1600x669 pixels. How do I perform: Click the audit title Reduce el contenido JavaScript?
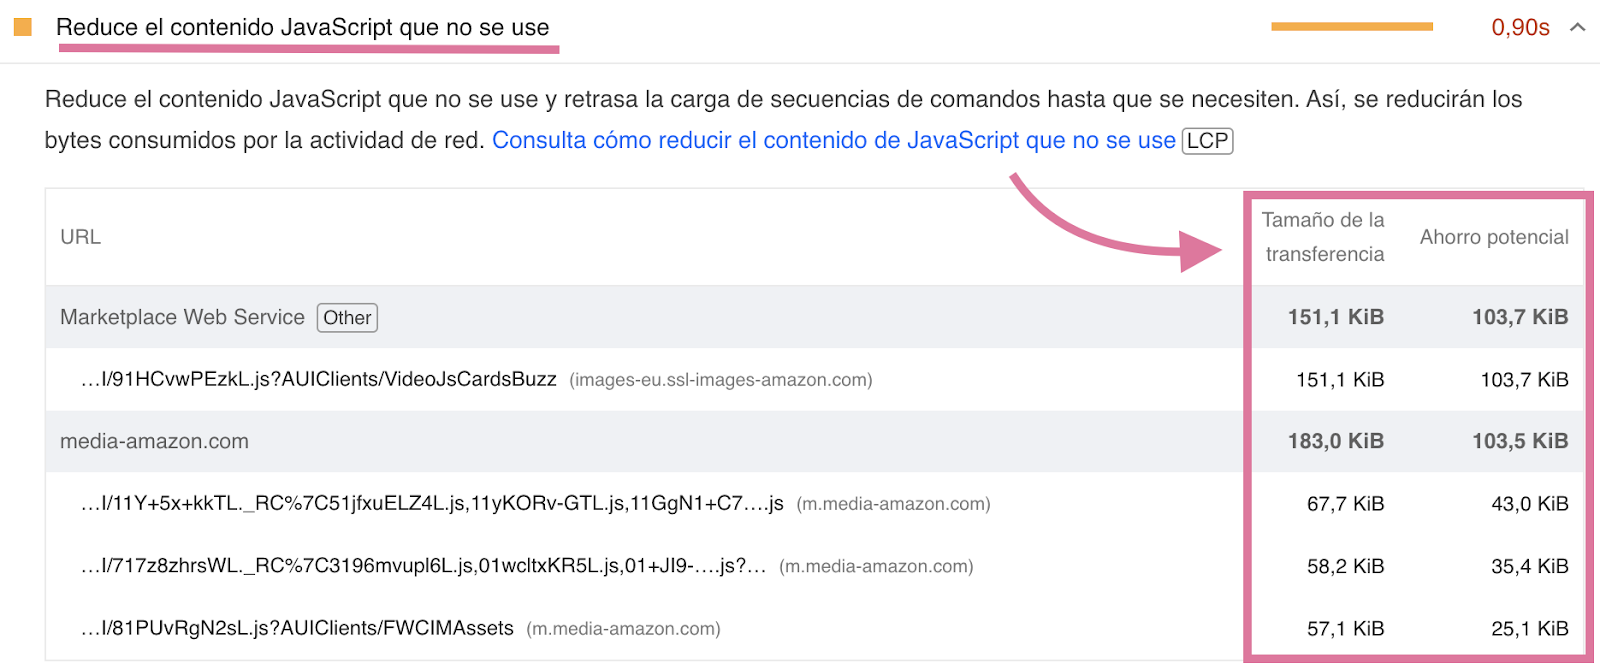[x=305, y=29]
